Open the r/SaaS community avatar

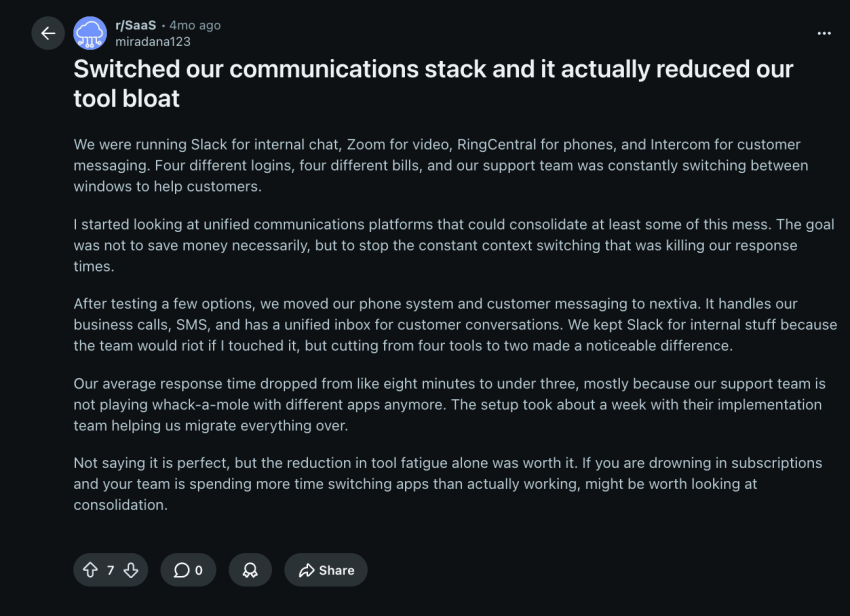(90, 33)
